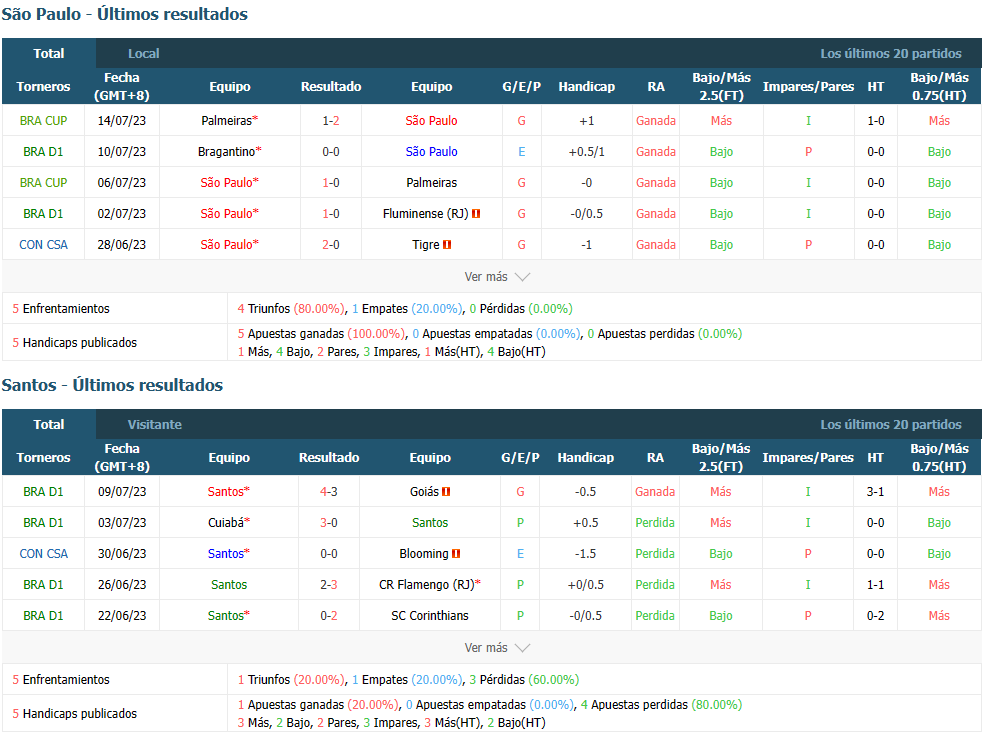The width and height of the screenshot is (987, 739).
Task: Click red card icon next to Fluminense (RJ)
Action: pyautogui.click(x=476, y=213)
